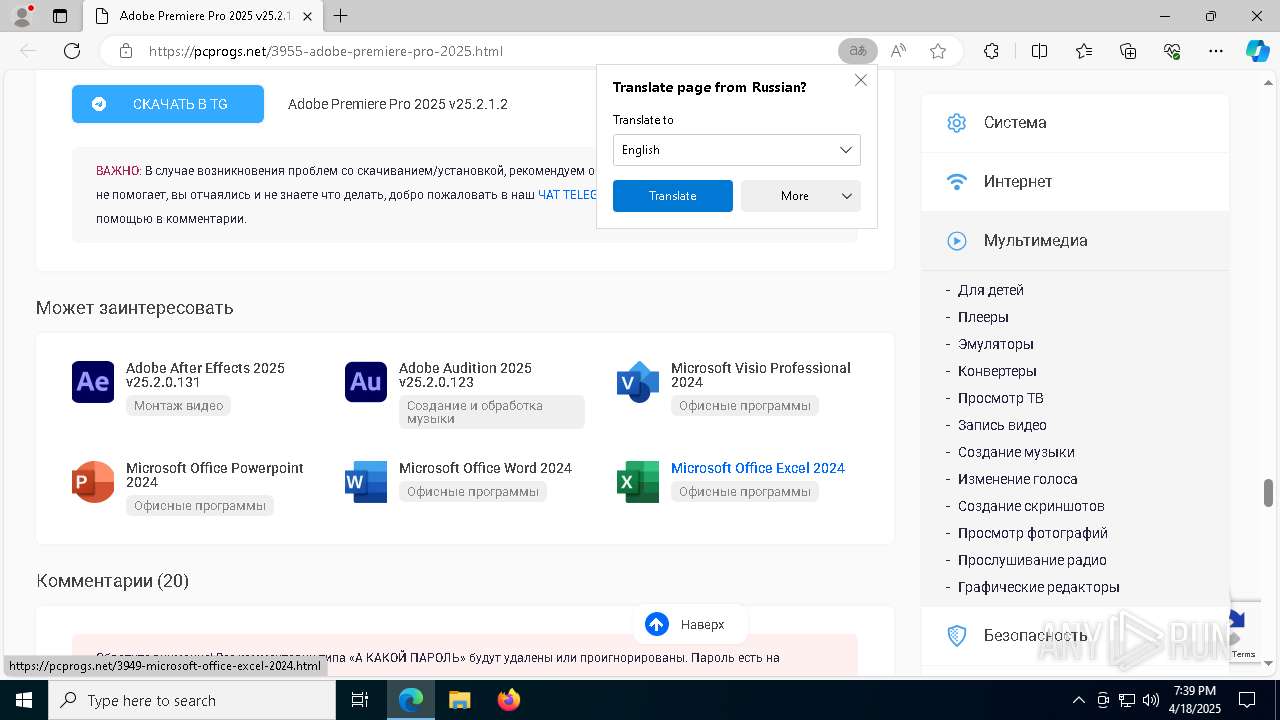Select the Для детей category

pyautogui.click(x=991, y=290)
